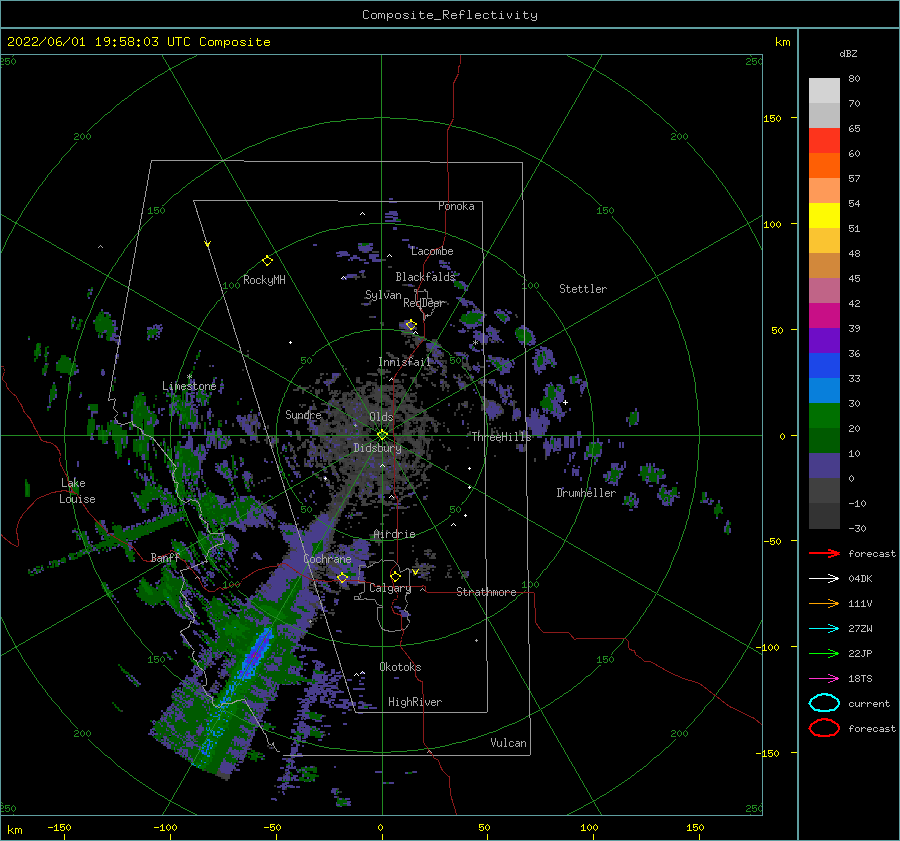Click the Banff label
This screenshot has height=841, width=900.
pyautogui.click(x=165, y=557)
